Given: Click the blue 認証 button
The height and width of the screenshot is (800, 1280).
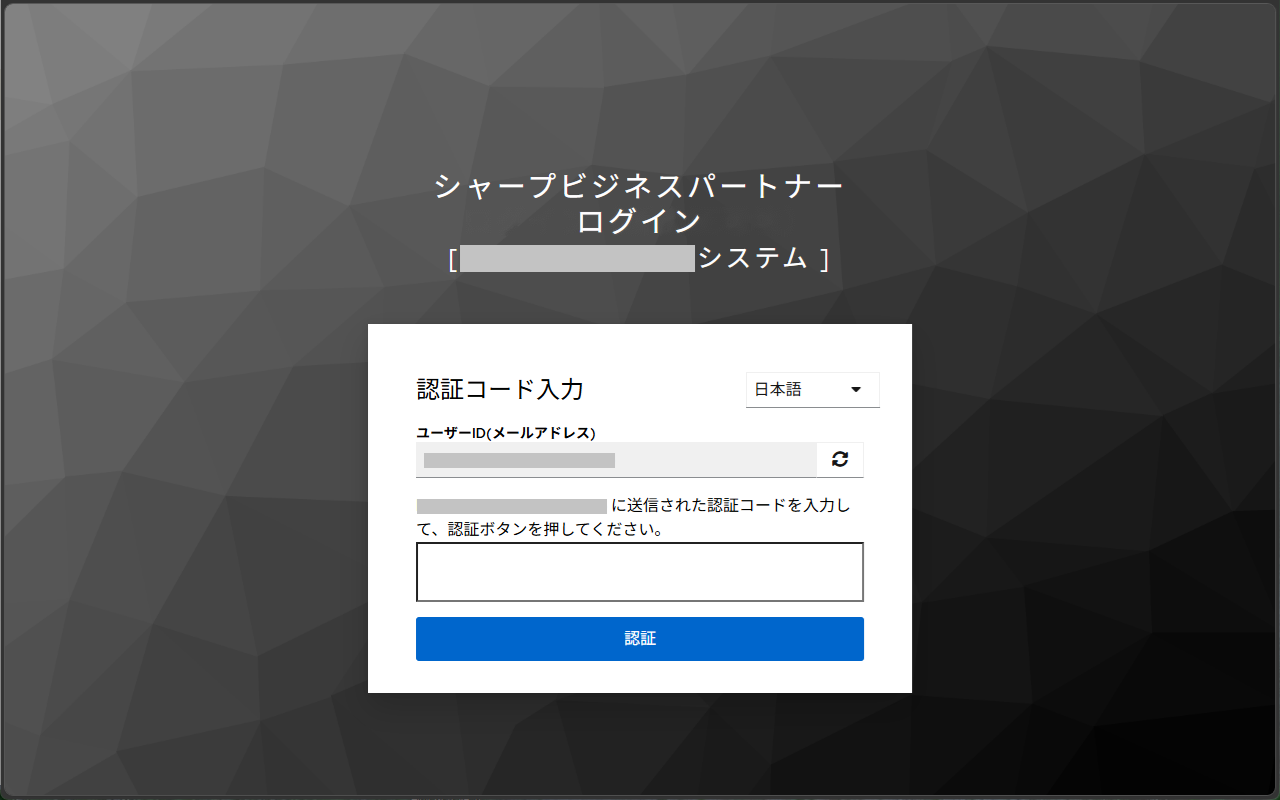Looking at the screenshot, I should [x=640, y=639].
